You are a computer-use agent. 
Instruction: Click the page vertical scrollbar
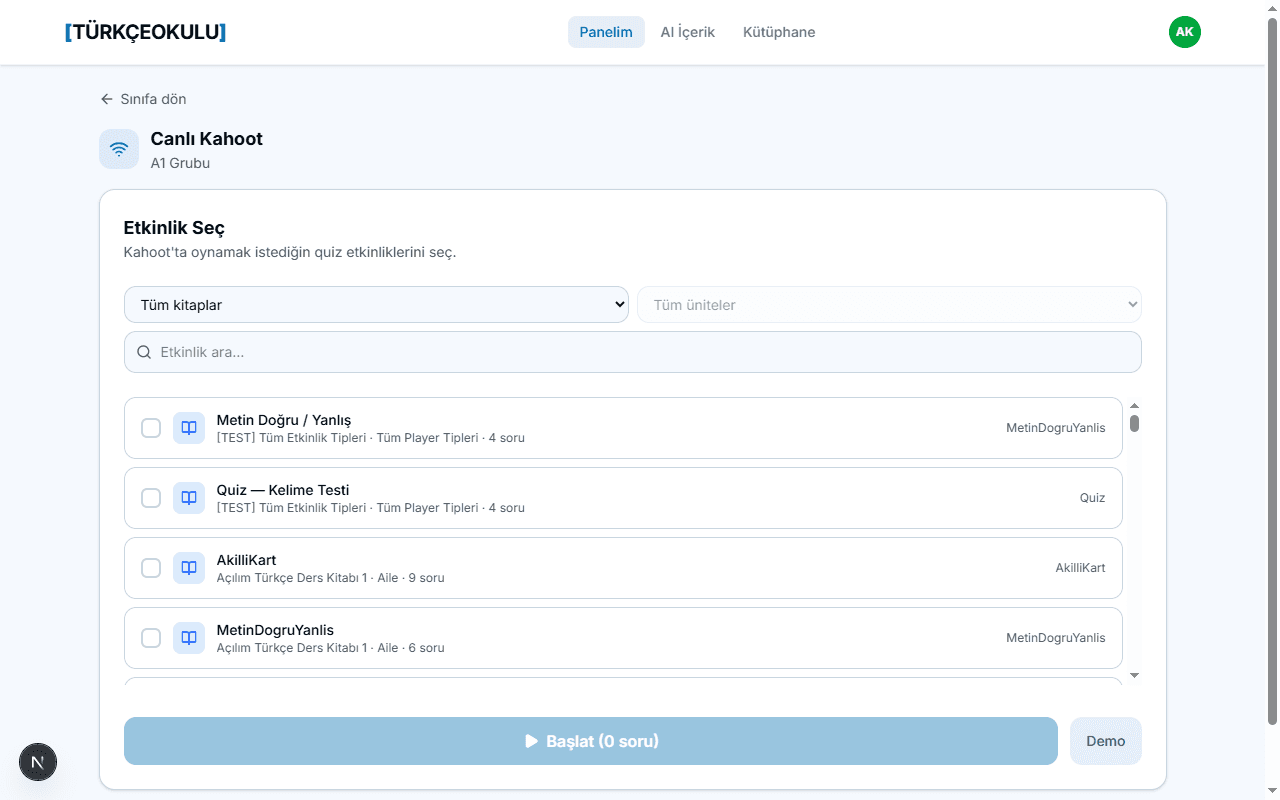click(1272, 370)
